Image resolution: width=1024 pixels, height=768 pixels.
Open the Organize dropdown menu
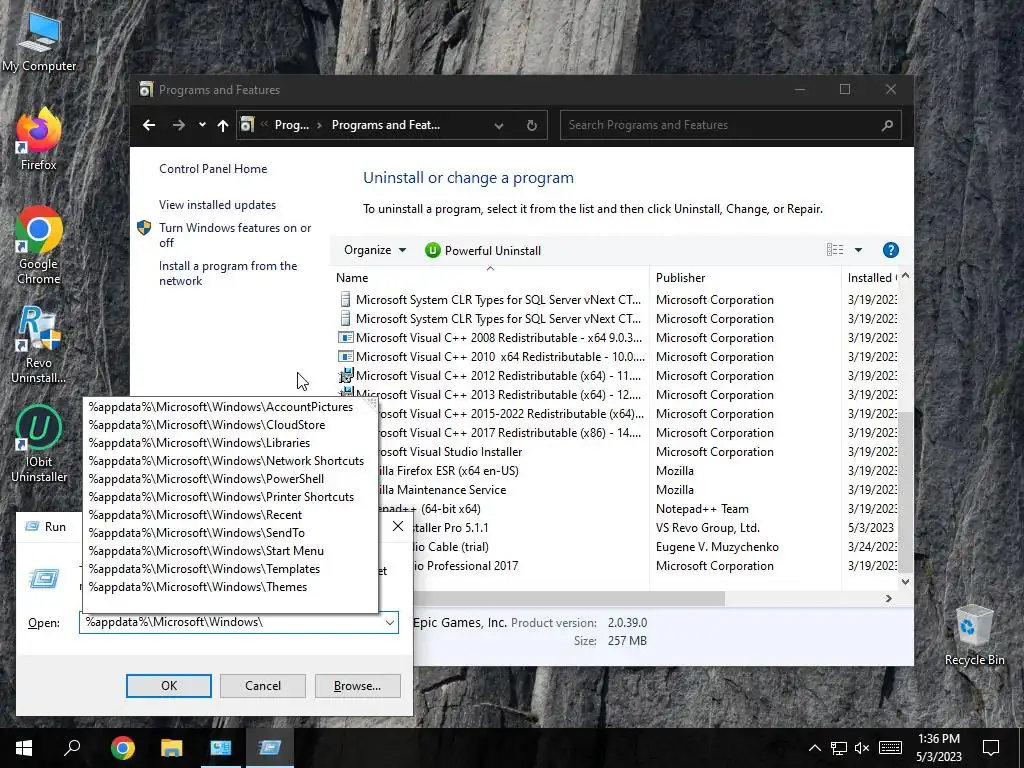pyautogui.click(x=375, y=250)
